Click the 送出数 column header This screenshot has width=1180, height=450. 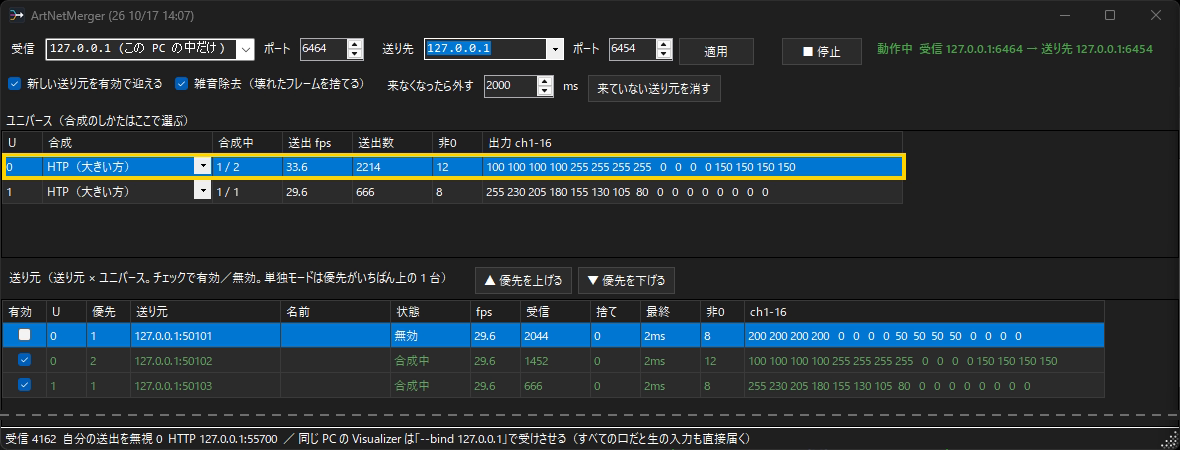391,142
